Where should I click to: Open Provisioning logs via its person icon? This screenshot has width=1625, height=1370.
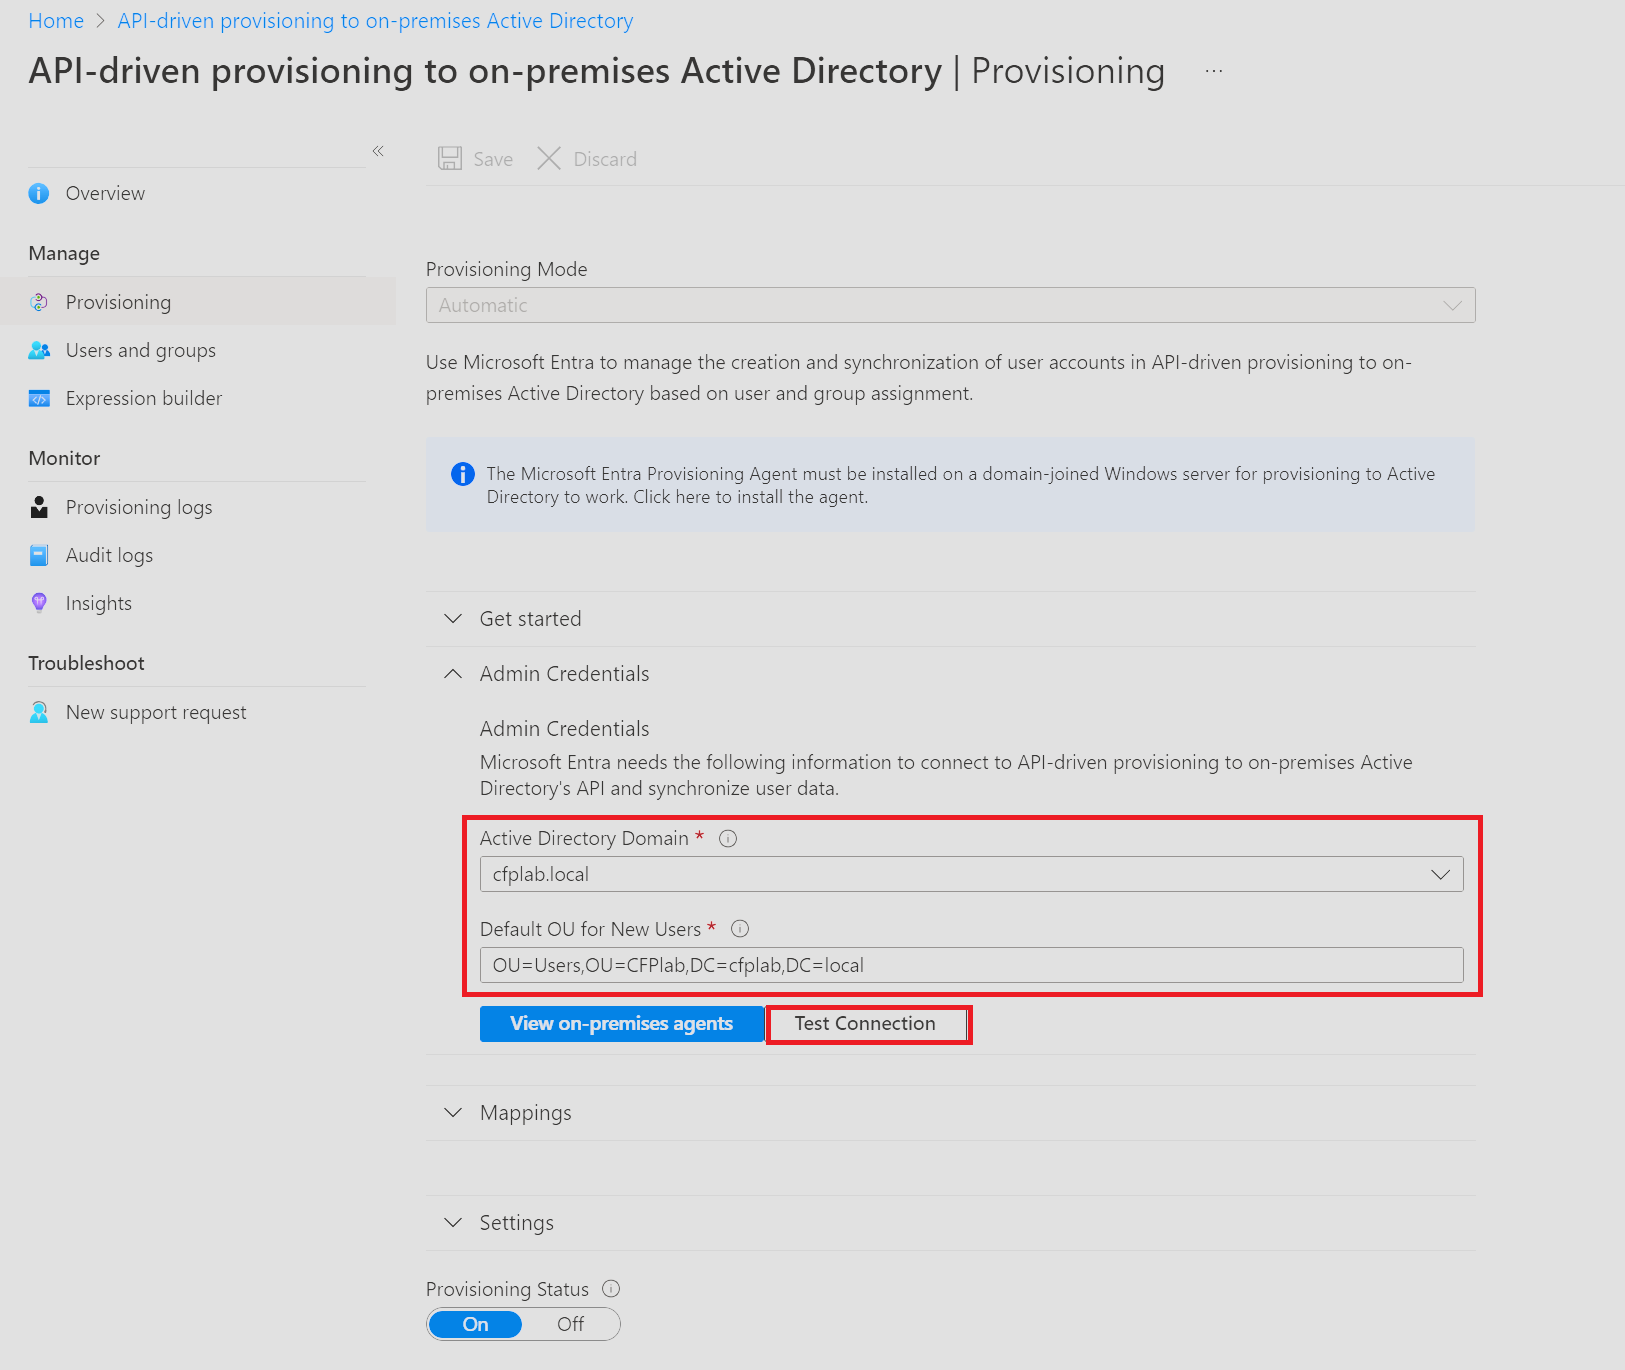39,507
